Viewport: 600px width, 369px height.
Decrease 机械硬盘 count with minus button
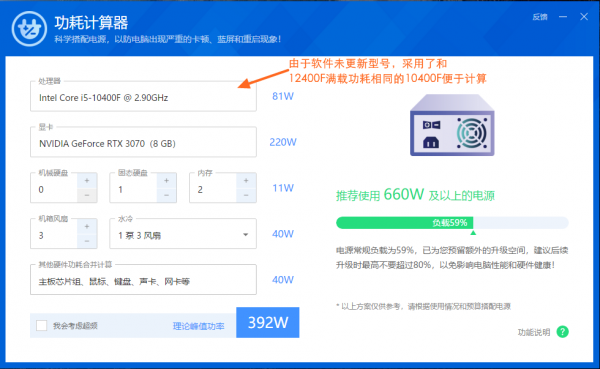87,195
